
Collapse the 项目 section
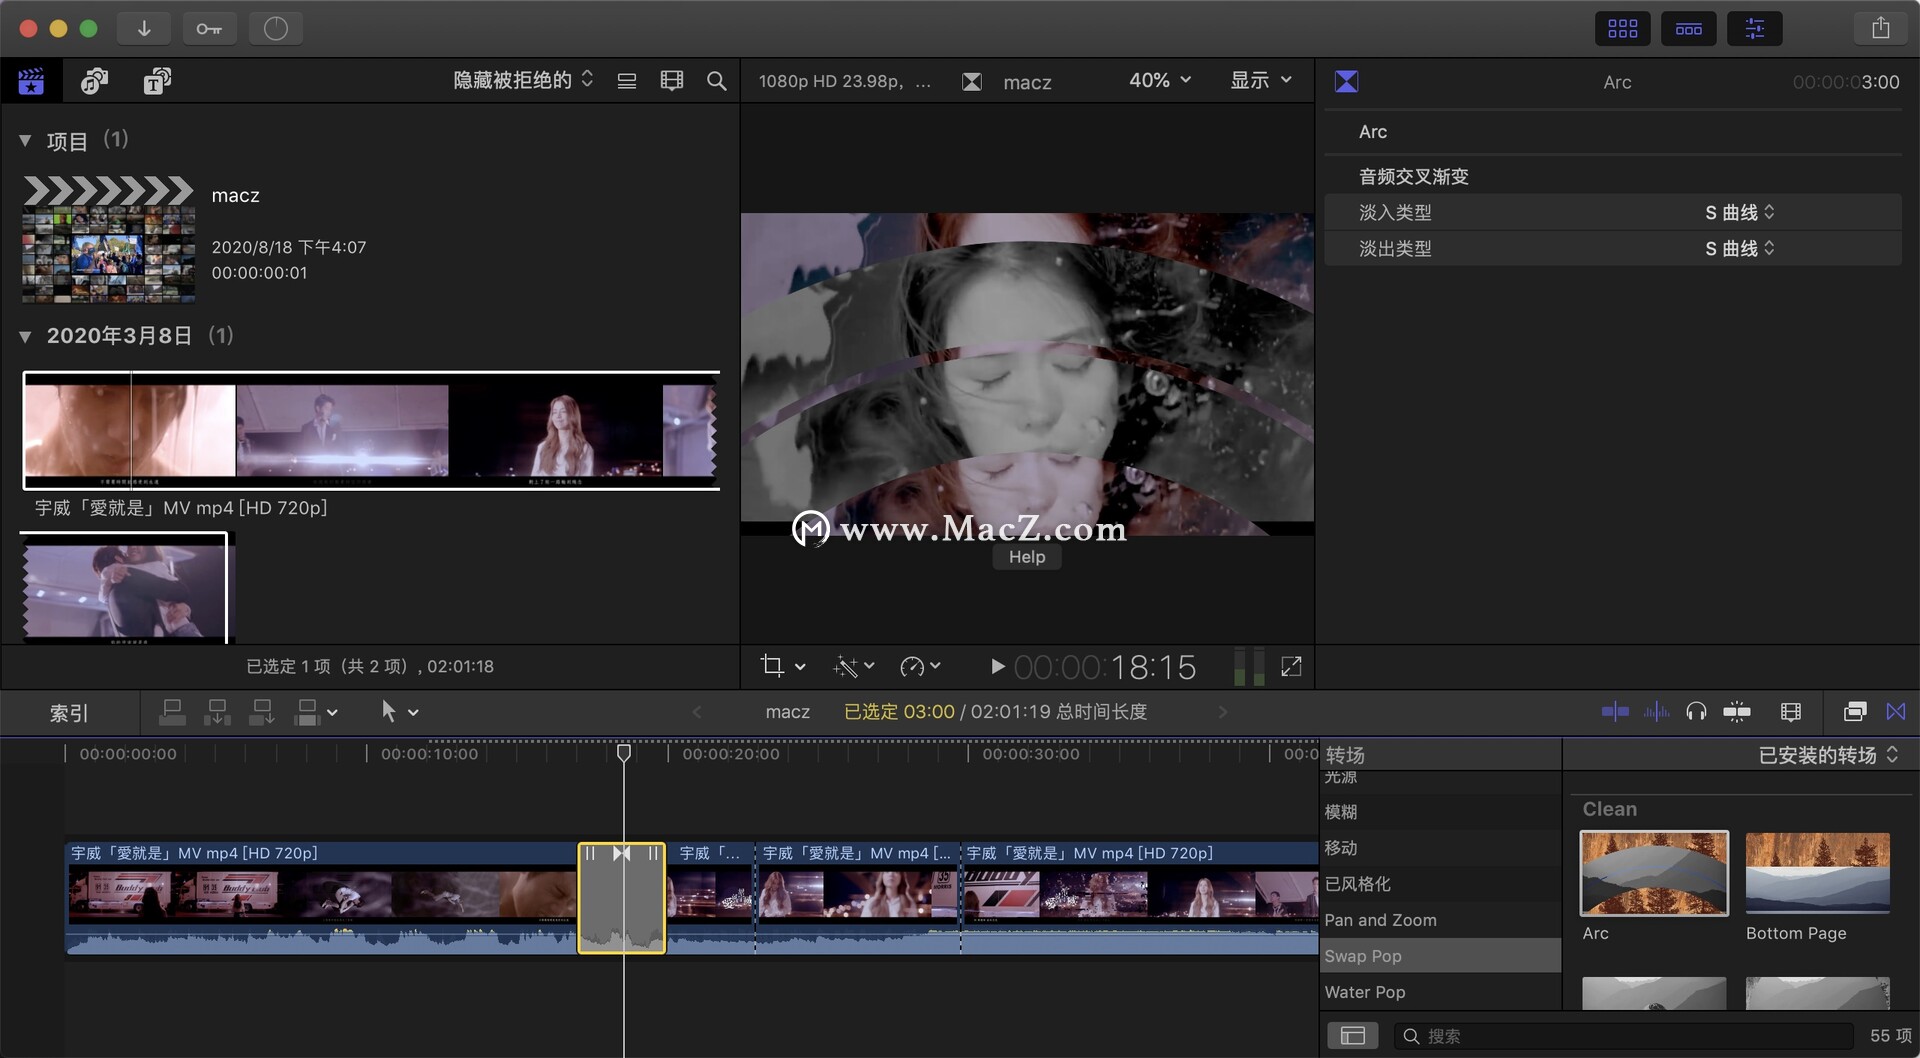pyautogui.click(x=25, y=141)
